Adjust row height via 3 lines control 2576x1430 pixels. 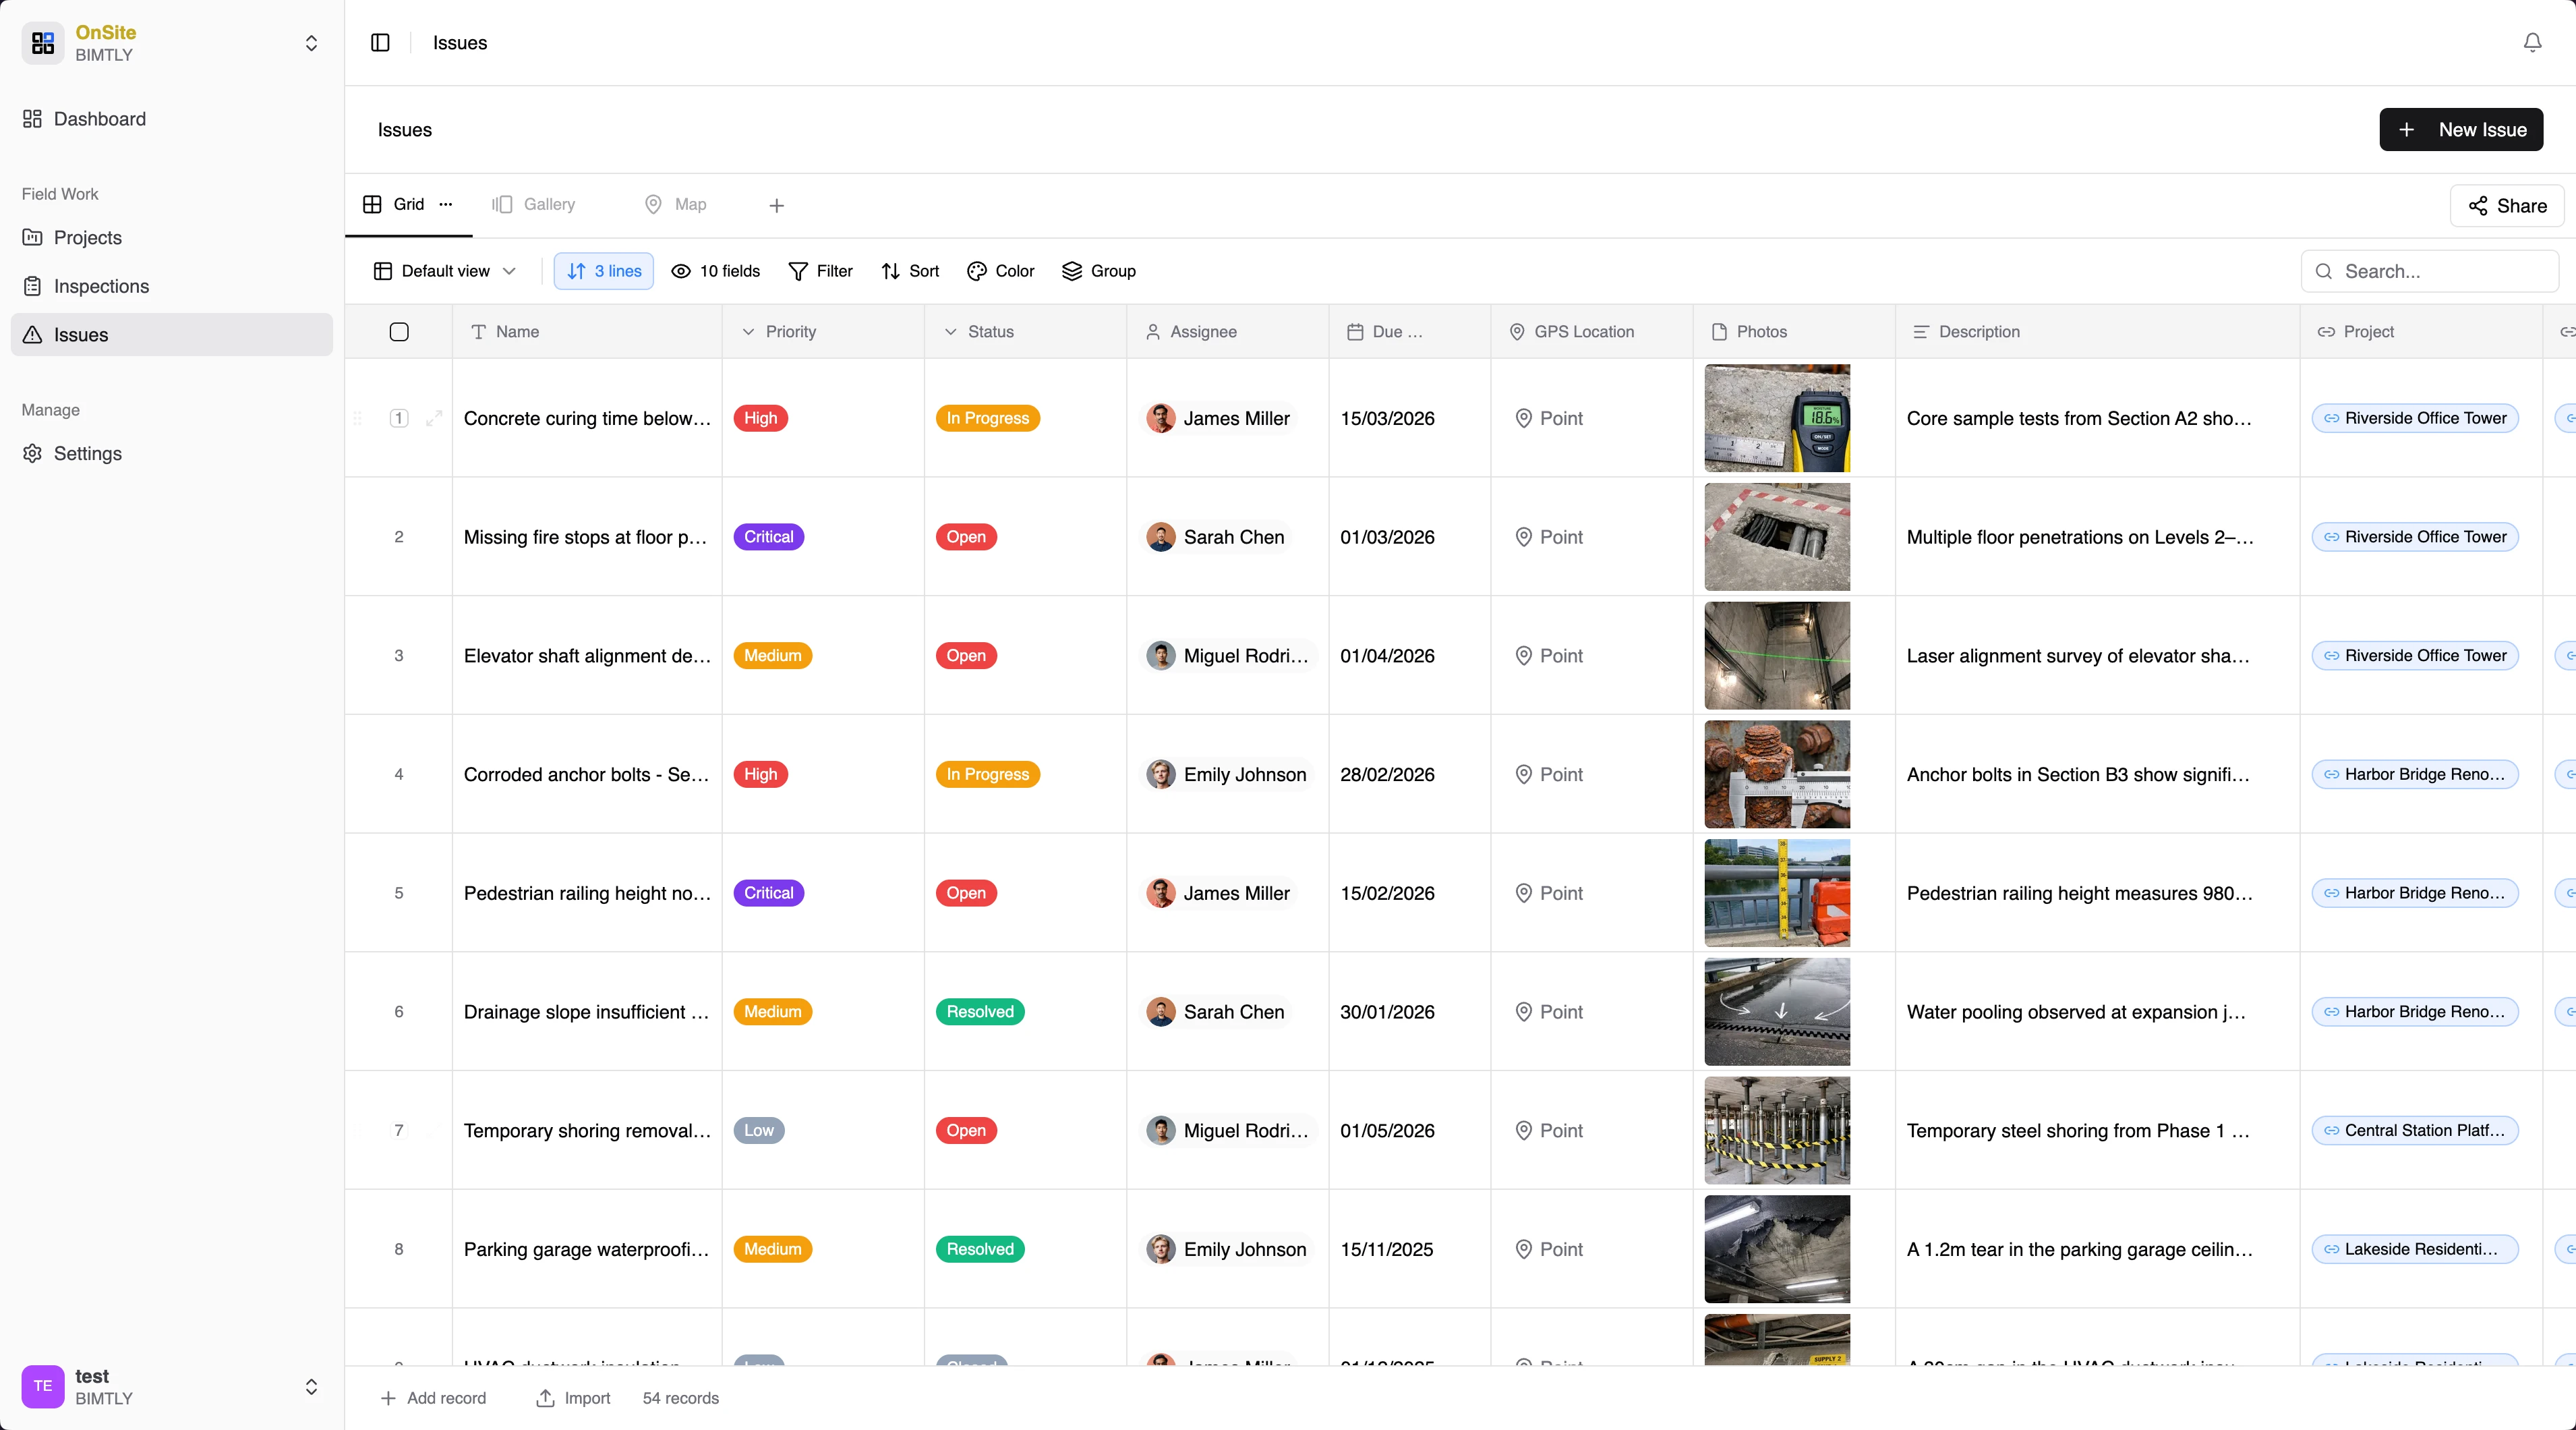(603, 271)
